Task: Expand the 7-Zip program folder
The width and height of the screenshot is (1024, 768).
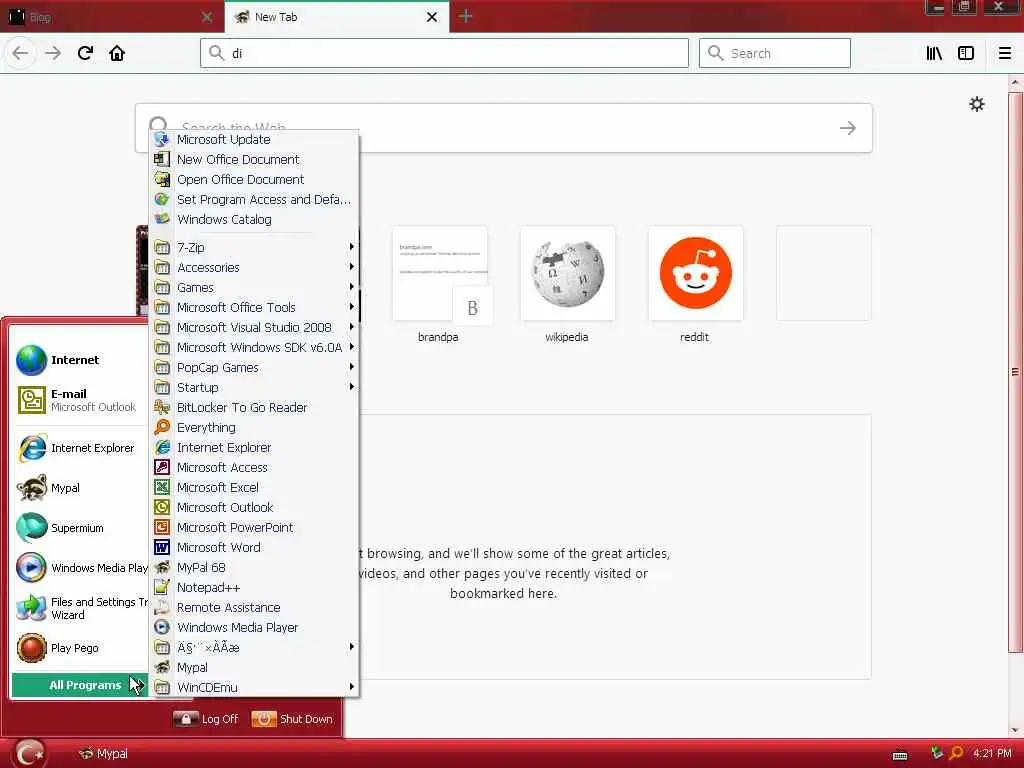Action: [x=255, y=248]
